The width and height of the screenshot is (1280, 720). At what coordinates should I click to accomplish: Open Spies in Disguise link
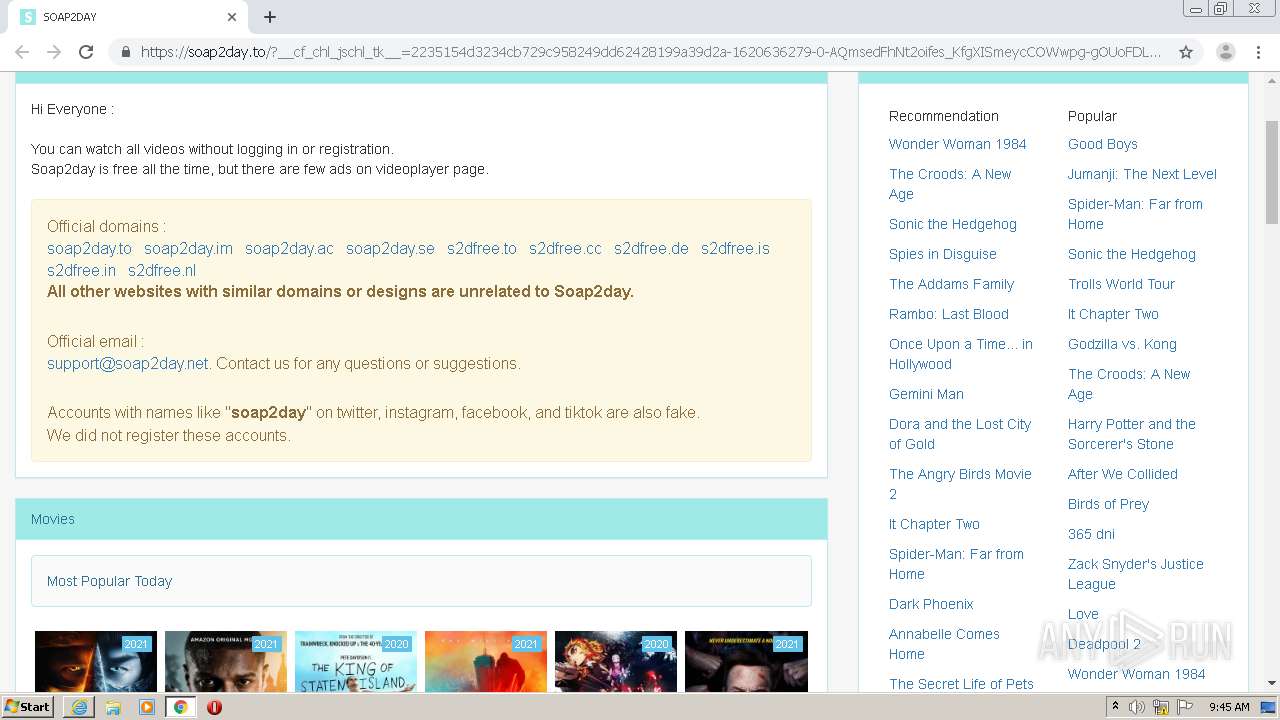(943, 254)
